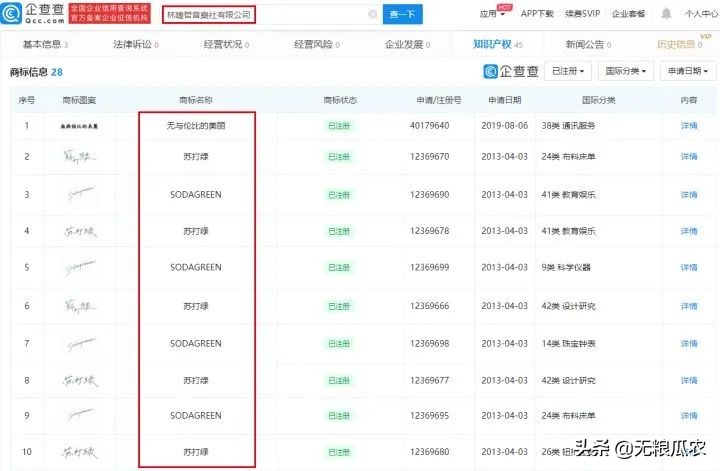This screenshot has height=471, width=720.
Task: Click the 苏打绿 trademark image in row 6
Action: tap(79, 306)
